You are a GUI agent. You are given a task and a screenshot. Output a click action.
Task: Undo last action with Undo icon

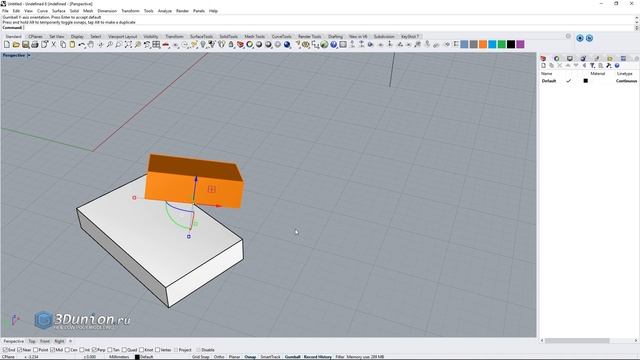82,44
